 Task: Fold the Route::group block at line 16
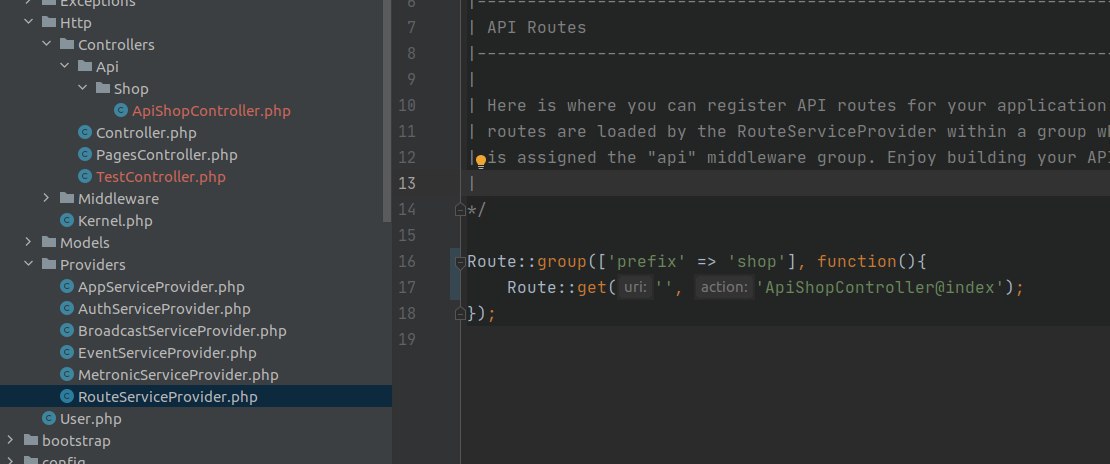click(x=460, y=262)
